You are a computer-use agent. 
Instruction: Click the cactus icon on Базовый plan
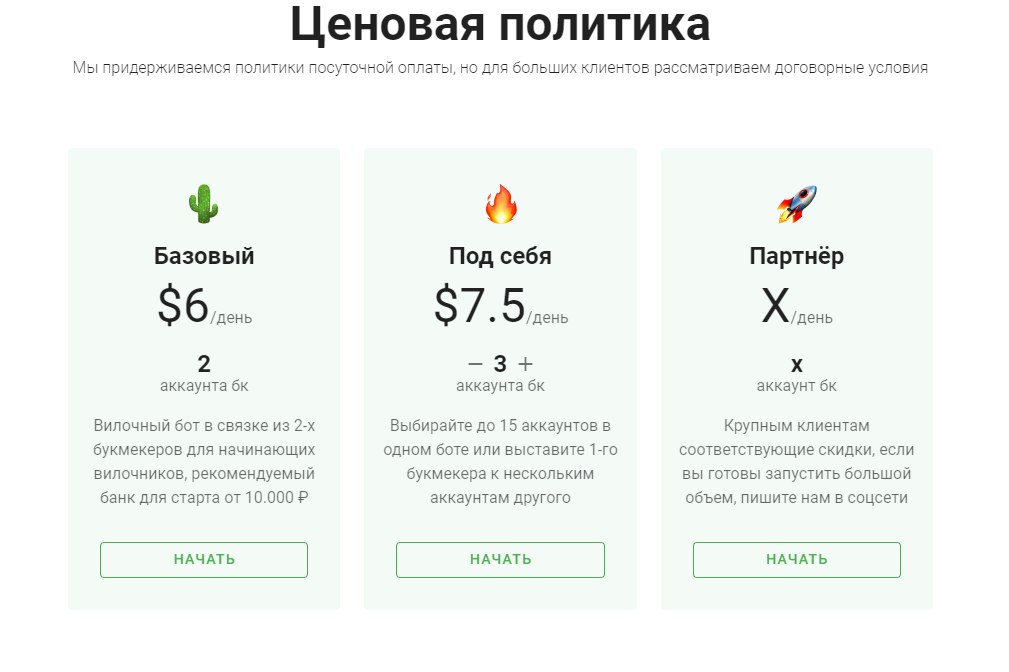[x=203, y=204]
